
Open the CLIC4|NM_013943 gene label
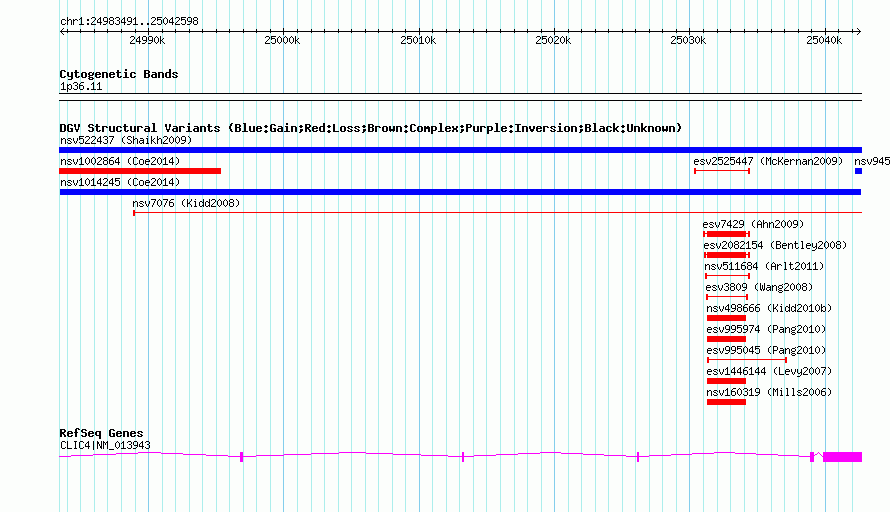[105, 446]
